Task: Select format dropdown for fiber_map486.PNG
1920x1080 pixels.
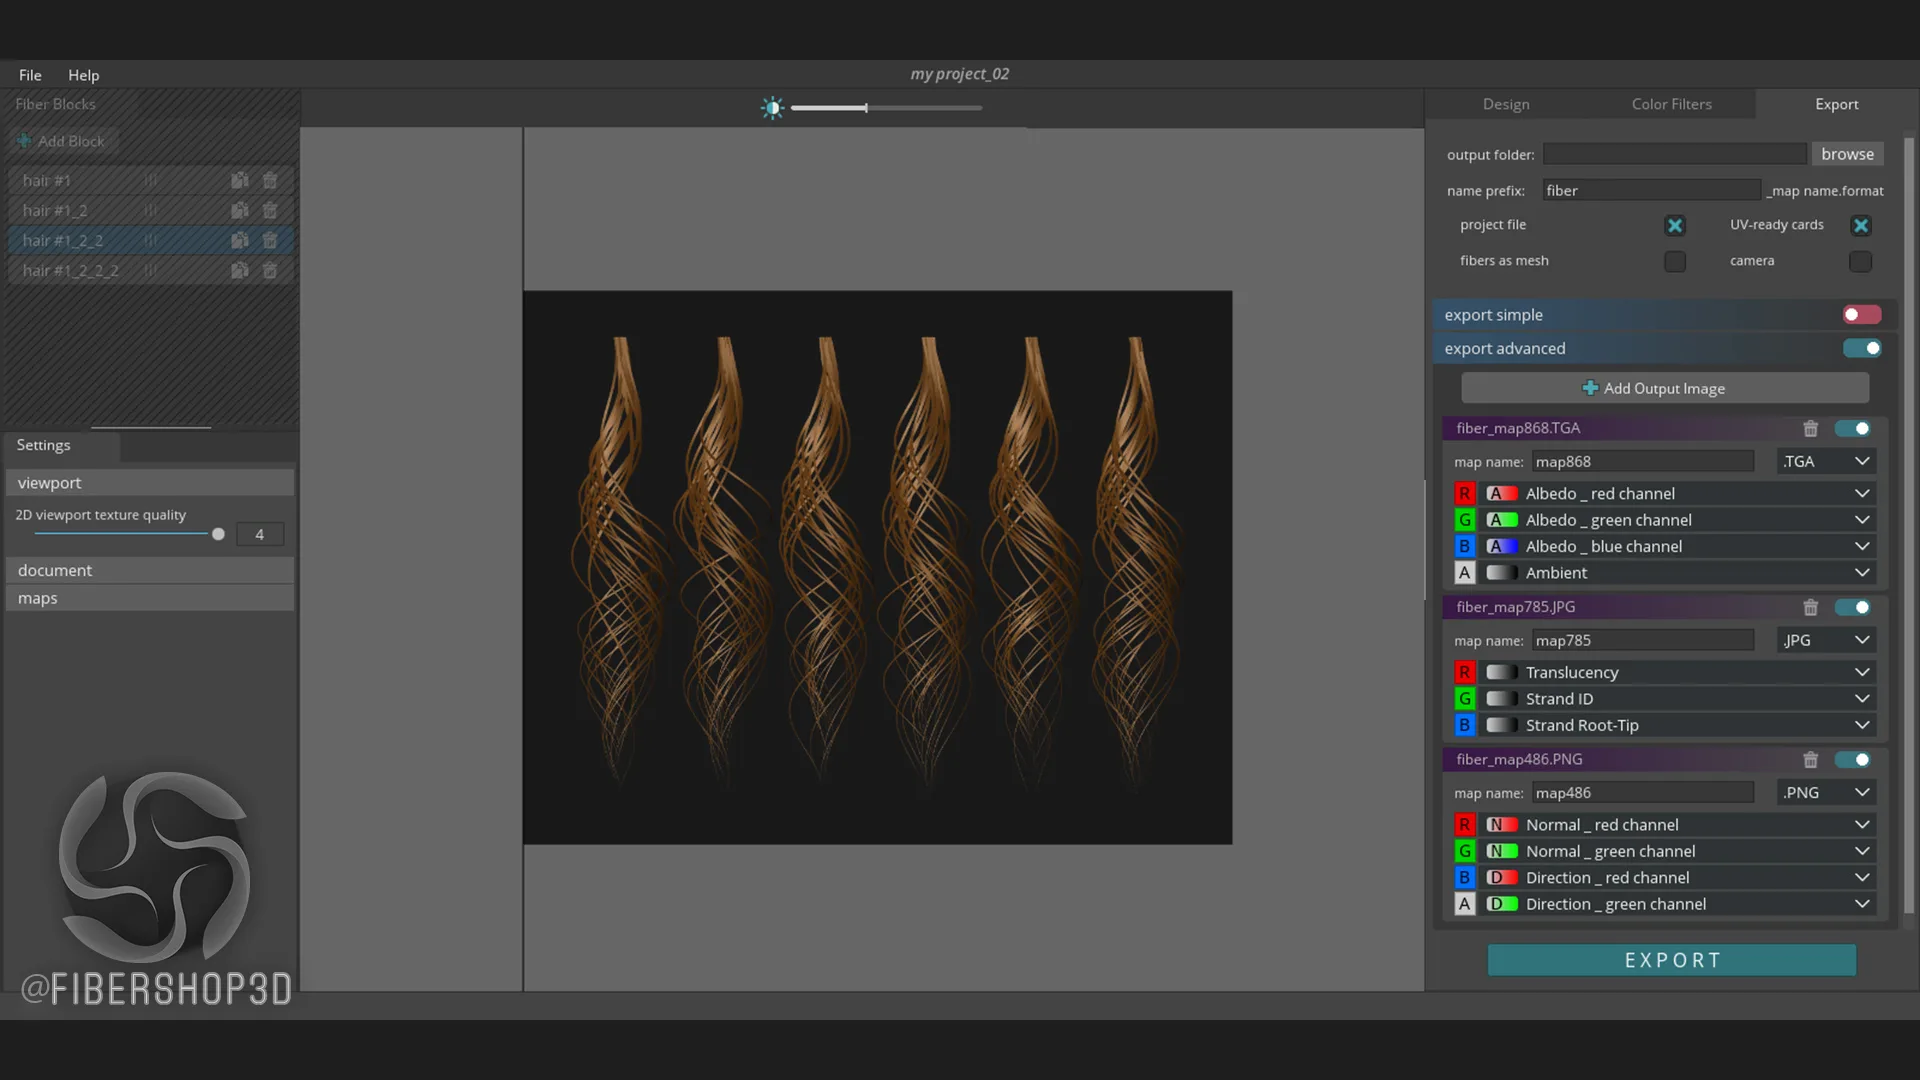Action: coord(1825,793)
